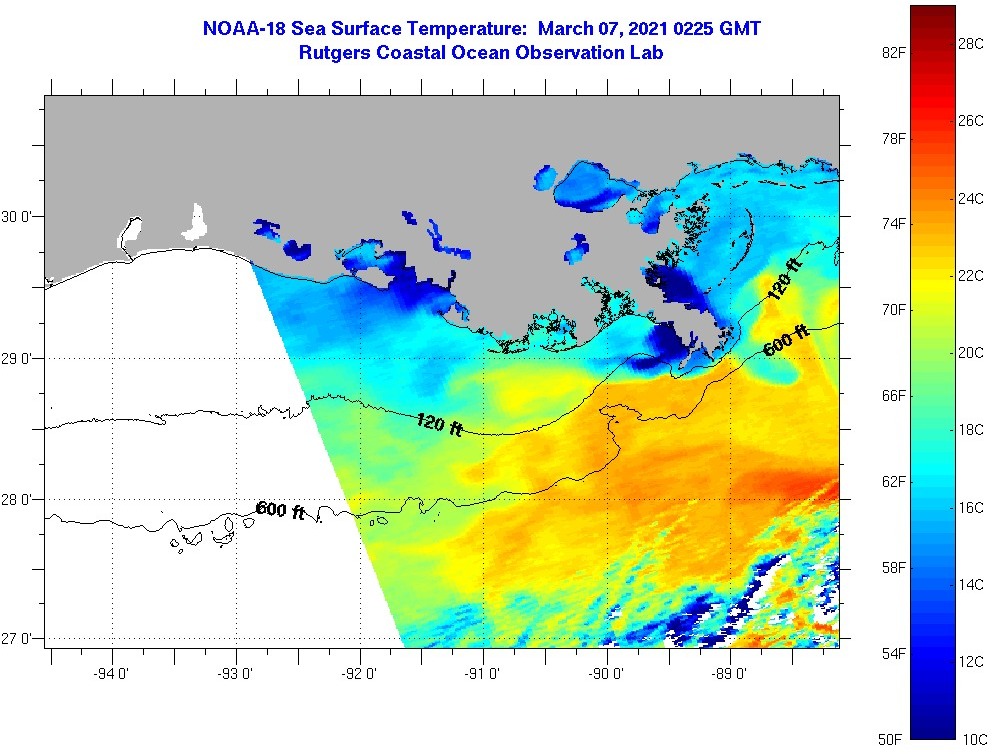The width and height of the screenshot is (992, 754).
Task: Click the 62F colorbar label
Action: tap(893, 482)
